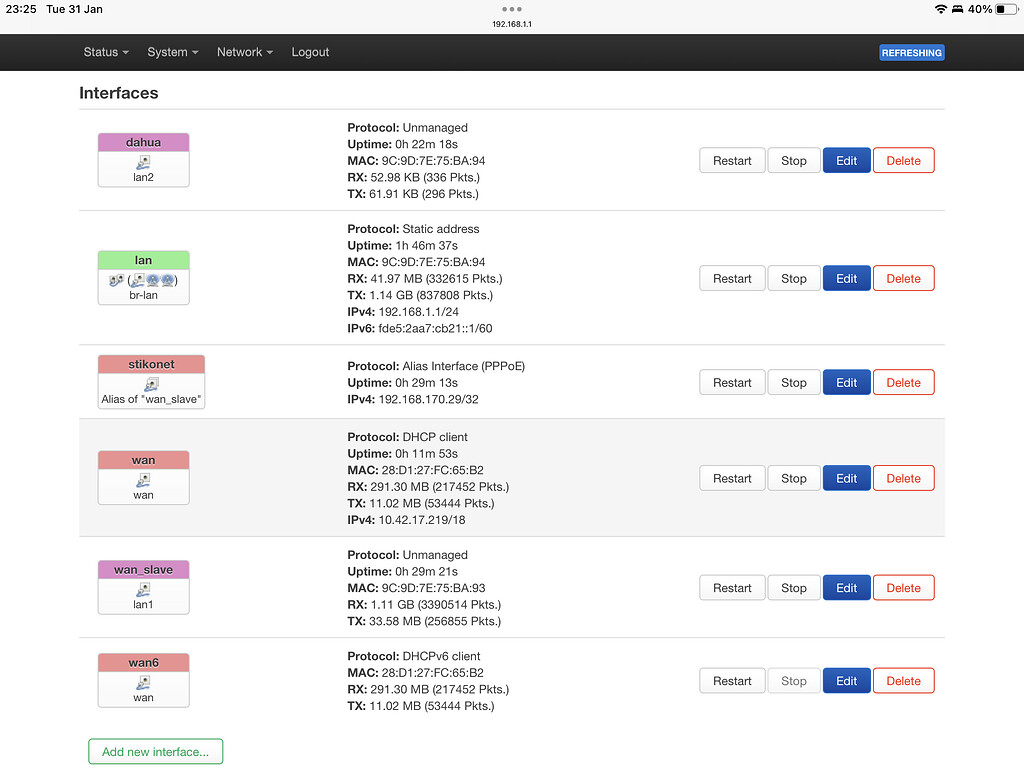Click the dahua lan2 interface icon
This screenshot has height=768, width=1024.
coord(143,161)
